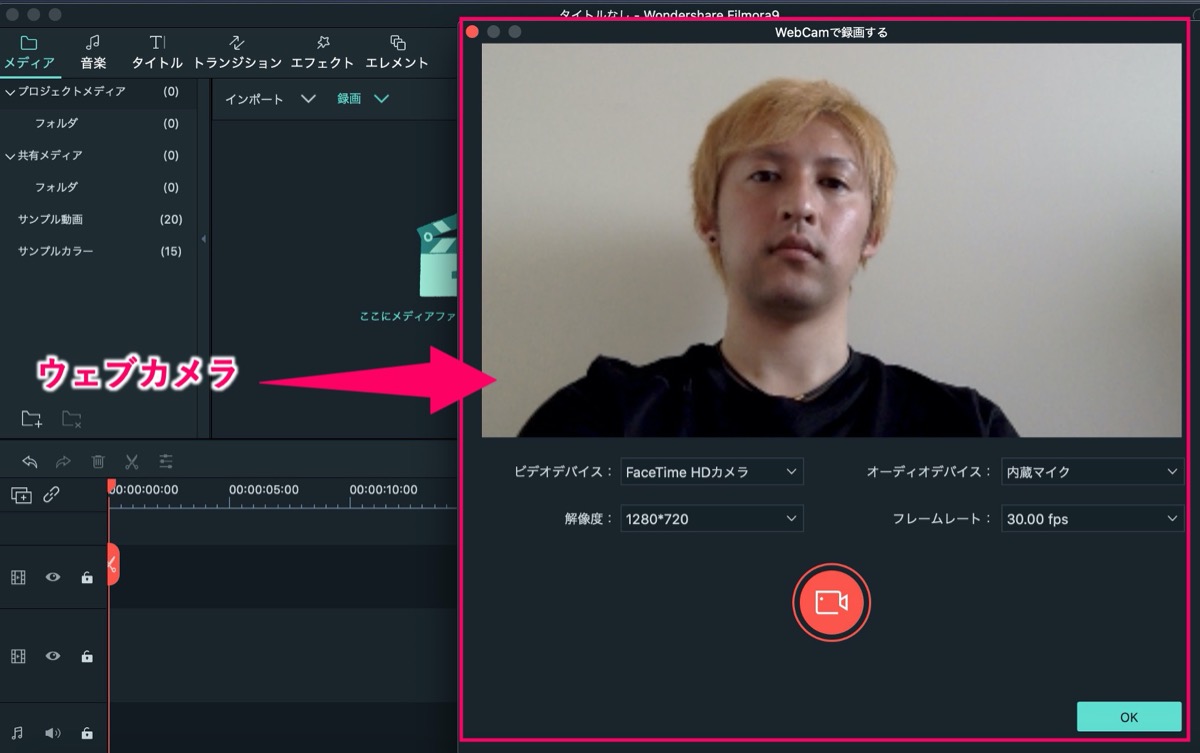Lock the audio track
This screenshot has width=1200, height=753.
[x=87, y=733]
